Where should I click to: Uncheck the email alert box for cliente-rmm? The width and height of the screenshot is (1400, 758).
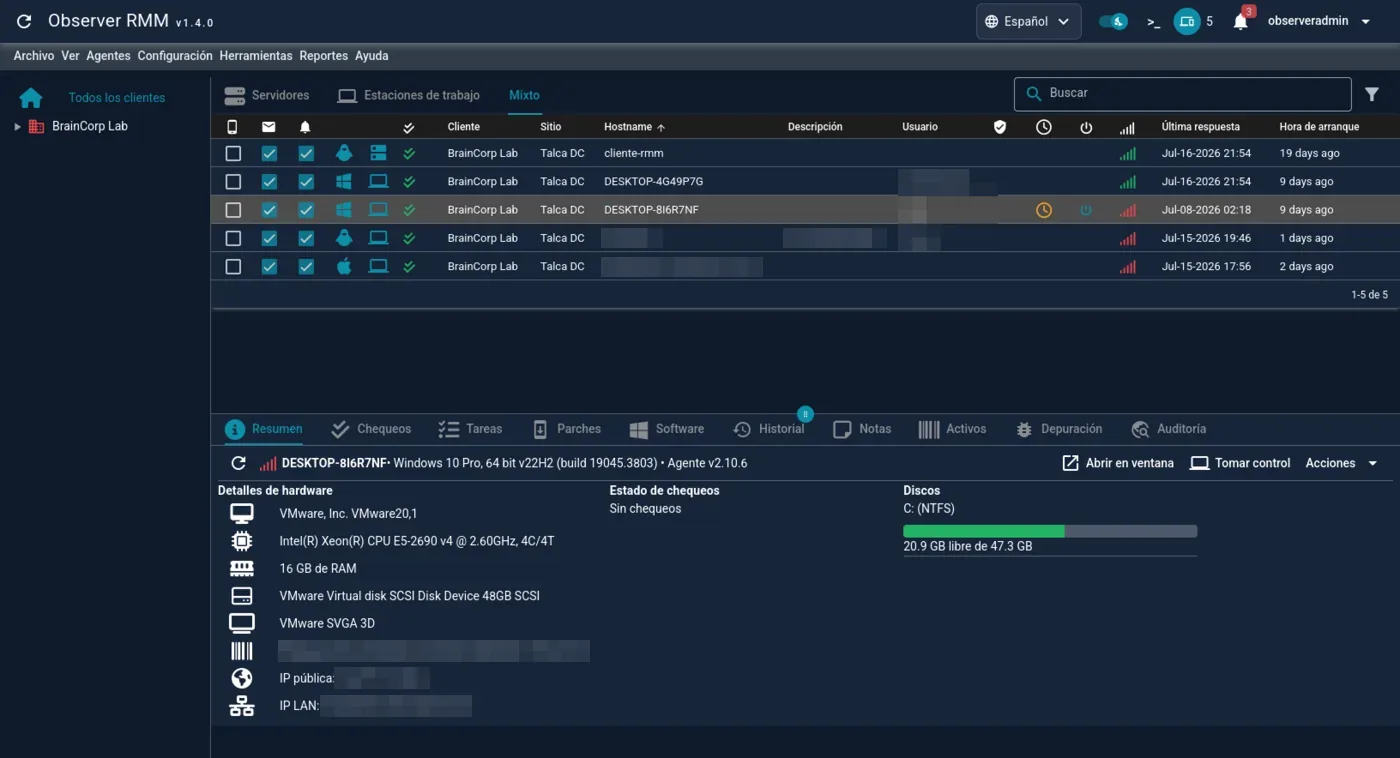click(269, 153)
